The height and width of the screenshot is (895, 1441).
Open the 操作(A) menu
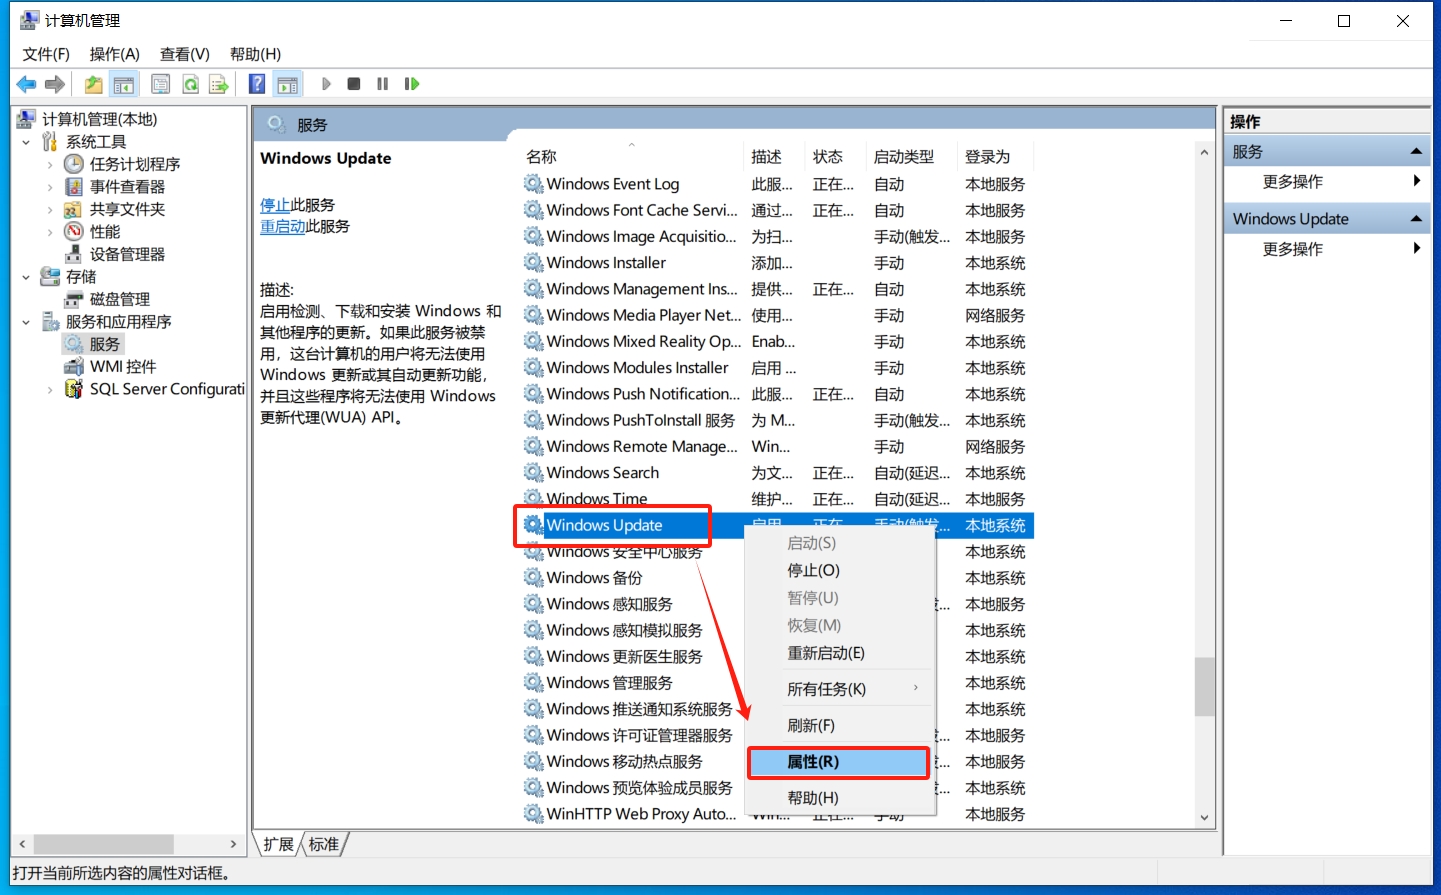(115, 54)
